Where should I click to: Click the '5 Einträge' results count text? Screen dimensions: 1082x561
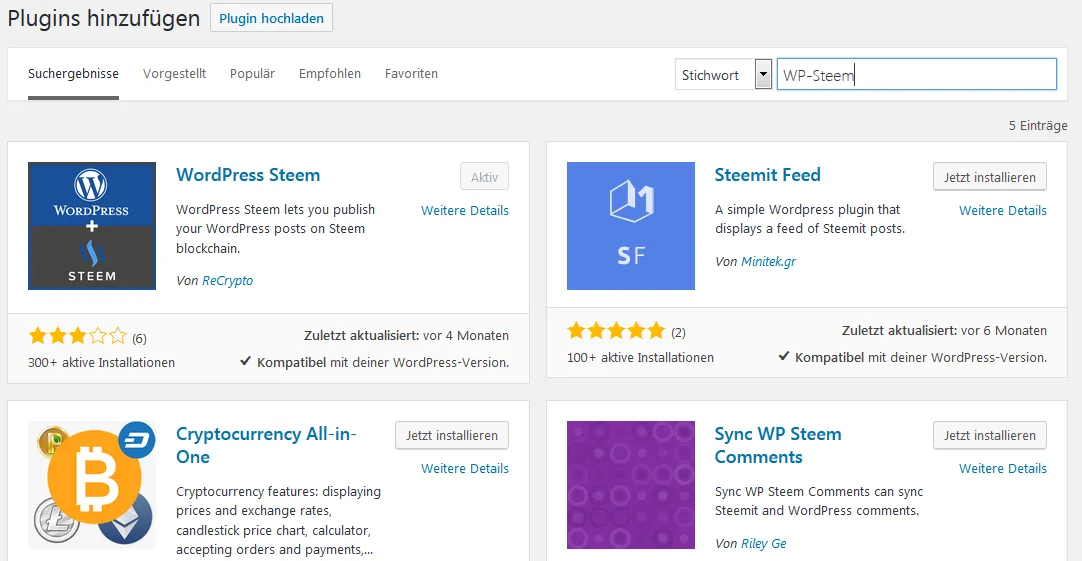coord(1038,126)
